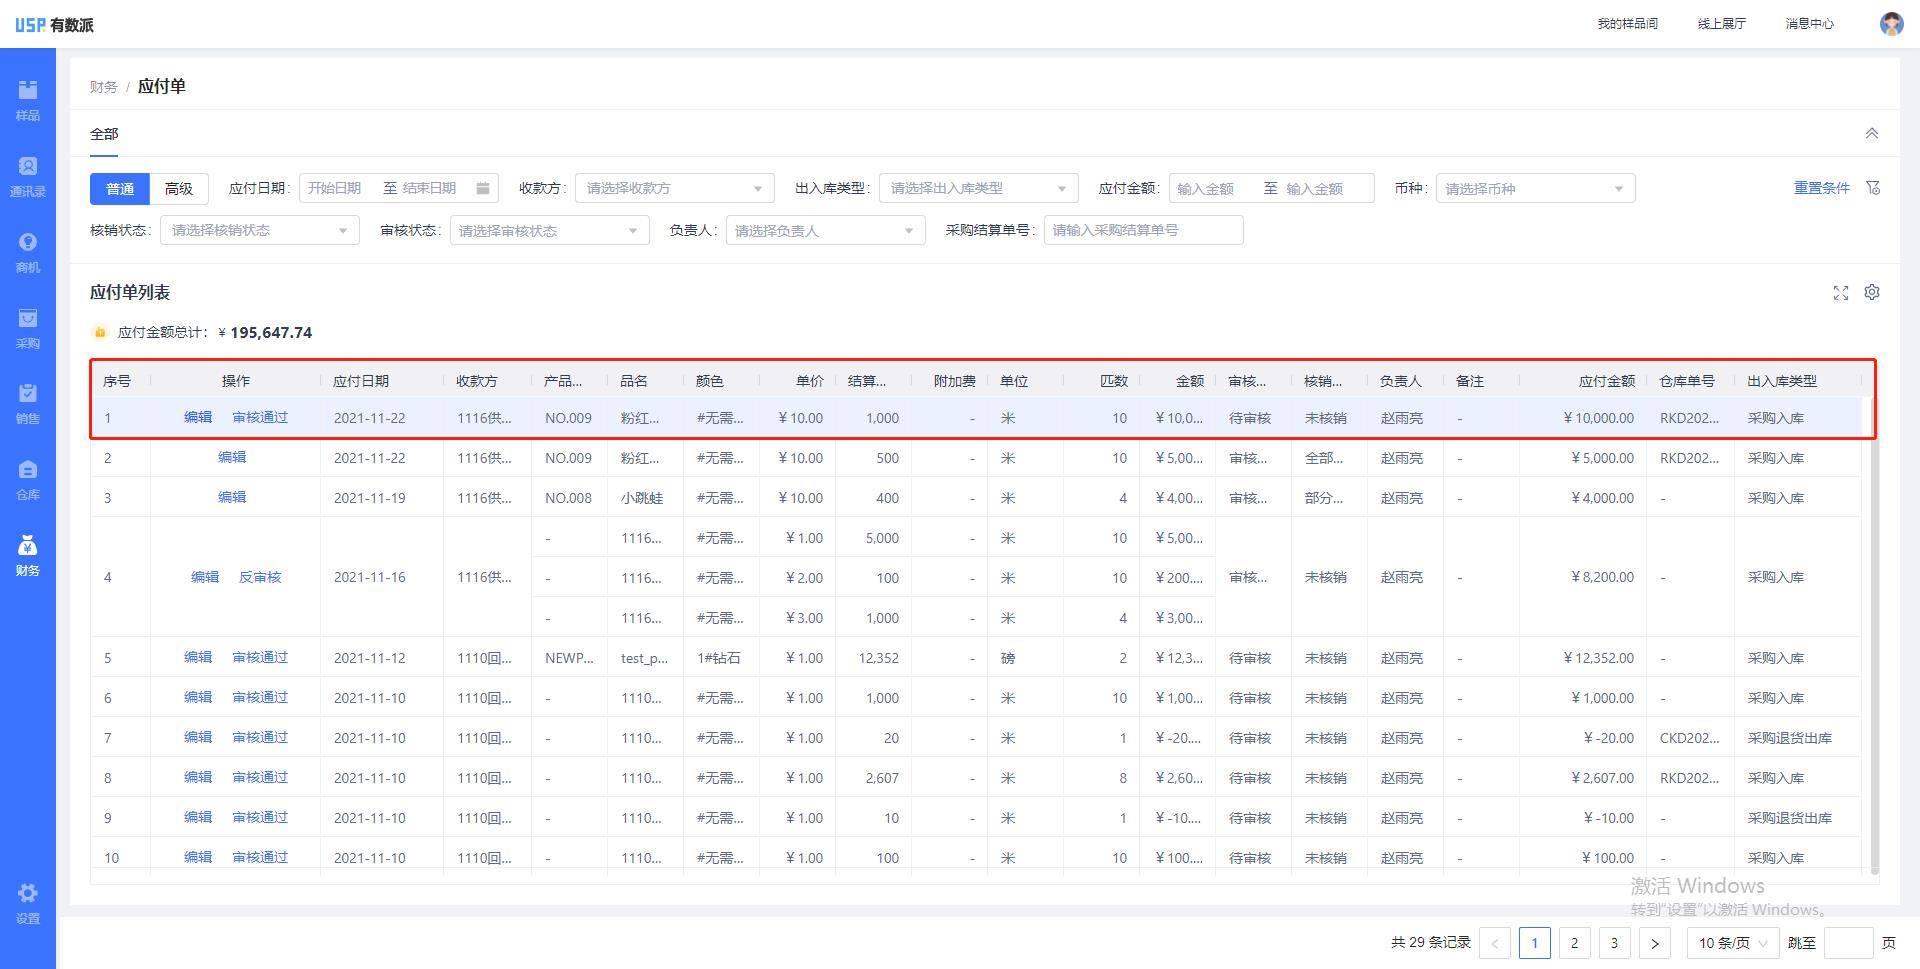Click 编辑 in row 2

pos(232,457)
